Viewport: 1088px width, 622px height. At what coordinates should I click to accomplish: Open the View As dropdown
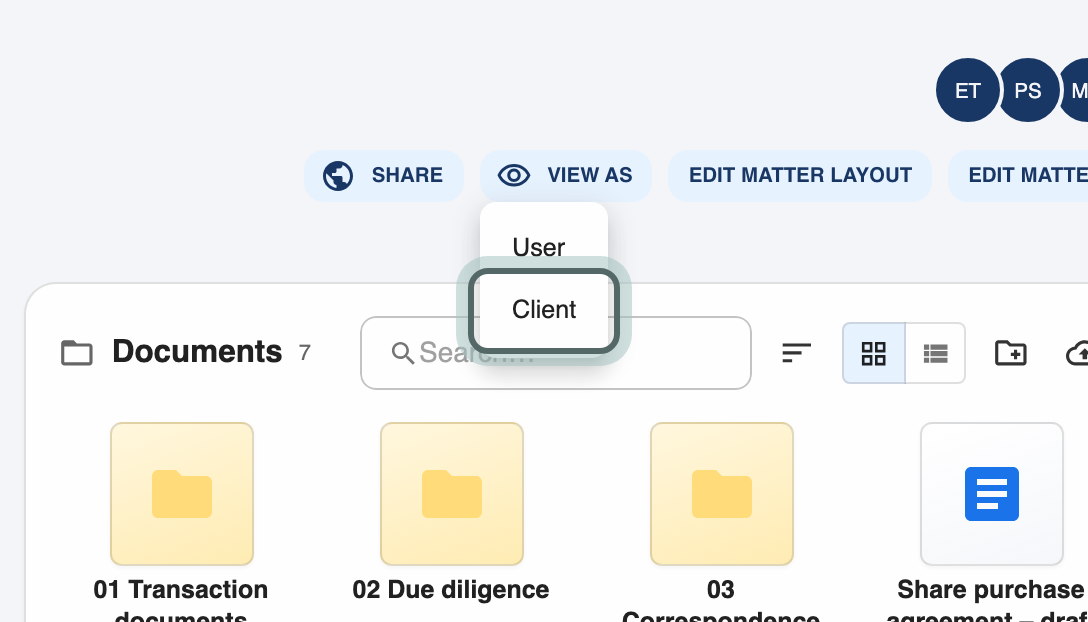tap(566, 176)
